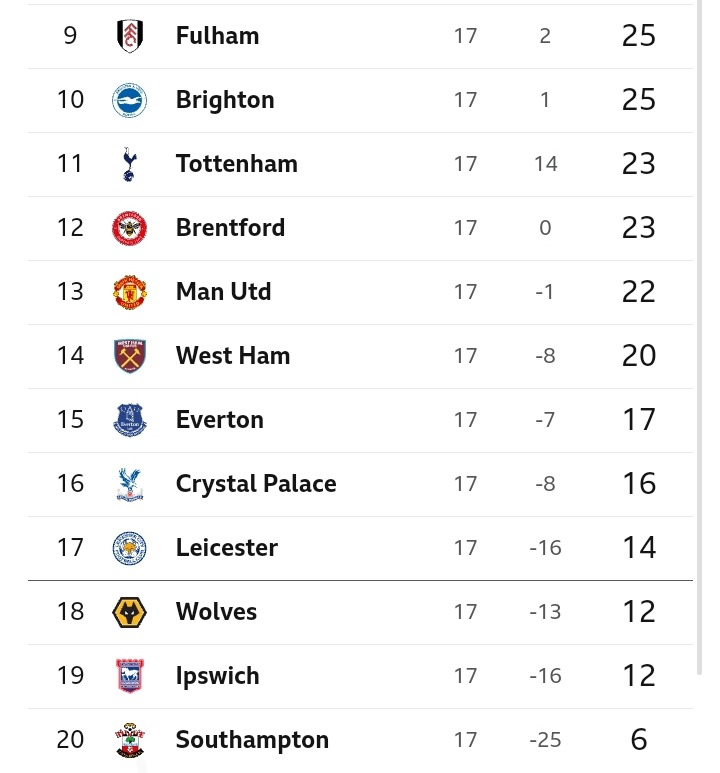Click the Wolves wolf head logo
This screenshot has height=773, width=720.
(x=129, y=612)
